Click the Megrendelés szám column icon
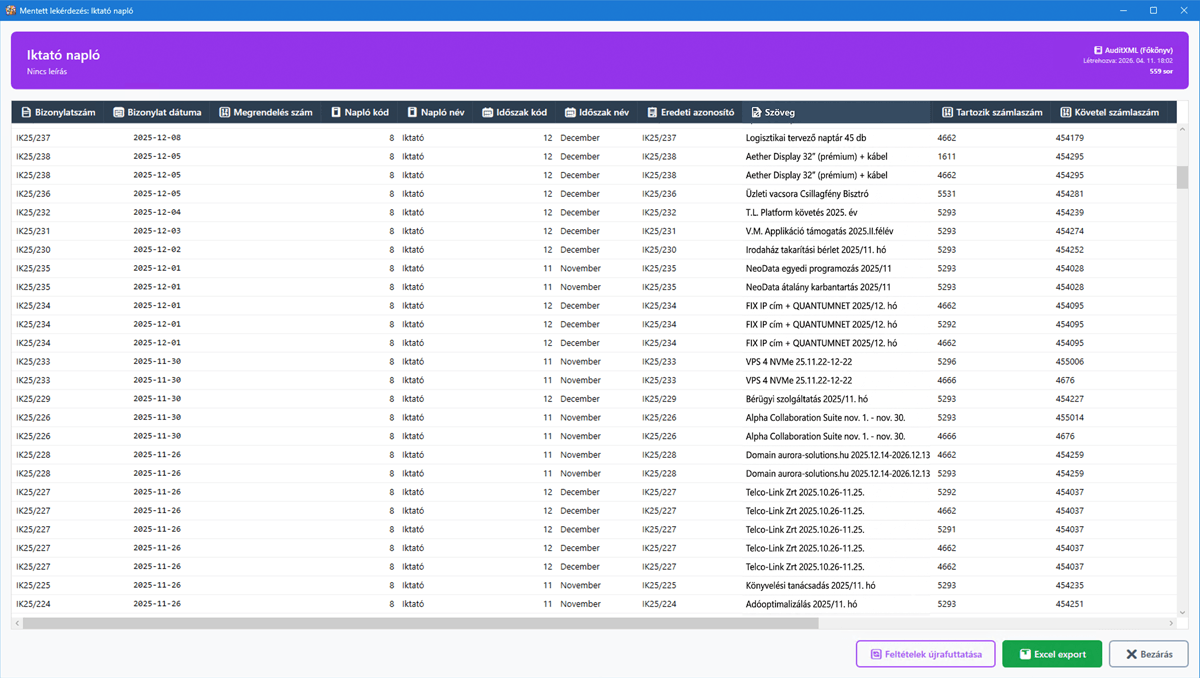This screenshot has height=678, width=1200. pyautogui.click(x=225, y=113)
